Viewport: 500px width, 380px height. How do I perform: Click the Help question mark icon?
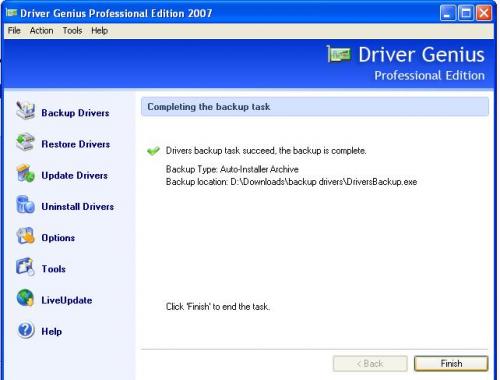pyautogui.click(x=25, y=330)
